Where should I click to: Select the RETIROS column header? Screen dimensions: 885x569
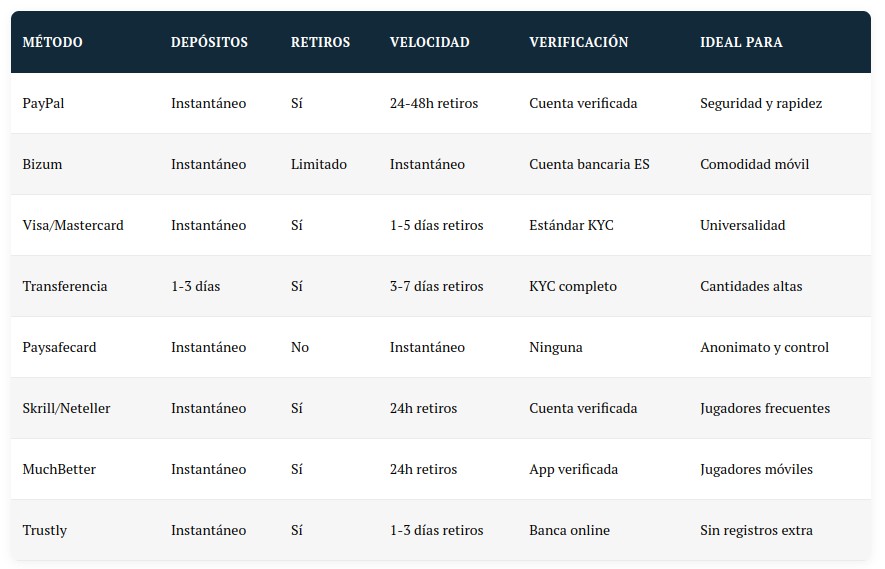click(320, 42)
